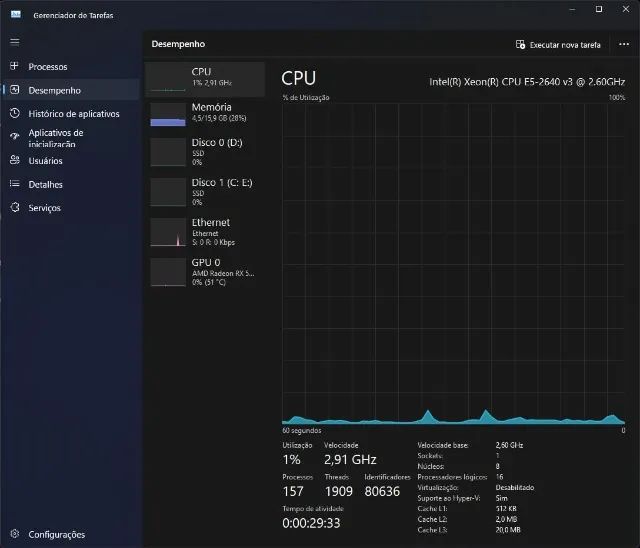Screen dimensions: 640x548
Task: Select Disco 0 (D:) performance item
Action: (x=205, y=152)
